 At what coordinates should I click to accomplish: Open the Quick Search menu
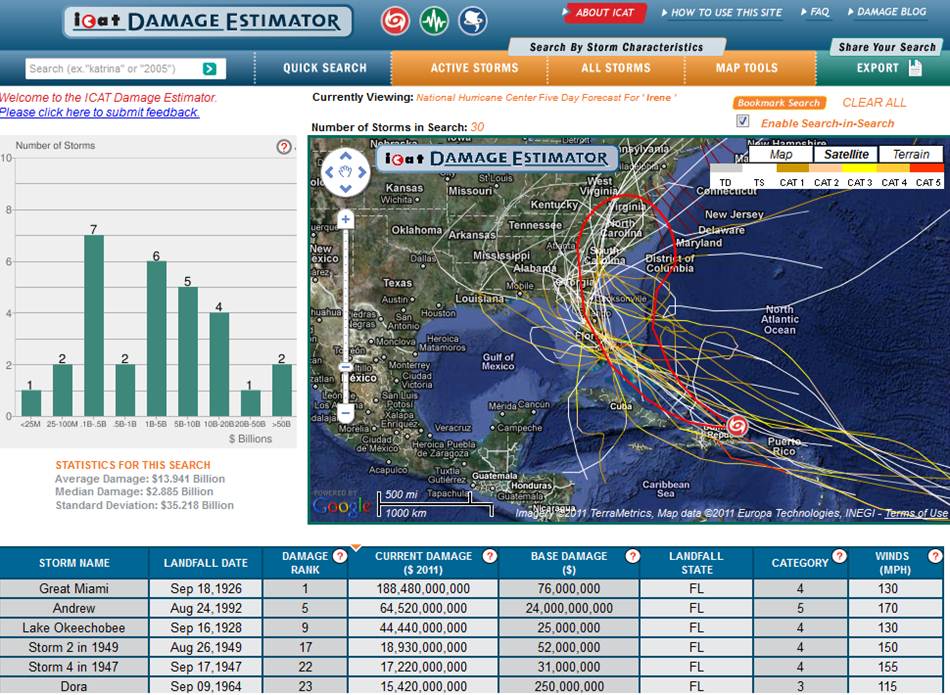click(x=325, y=68)
